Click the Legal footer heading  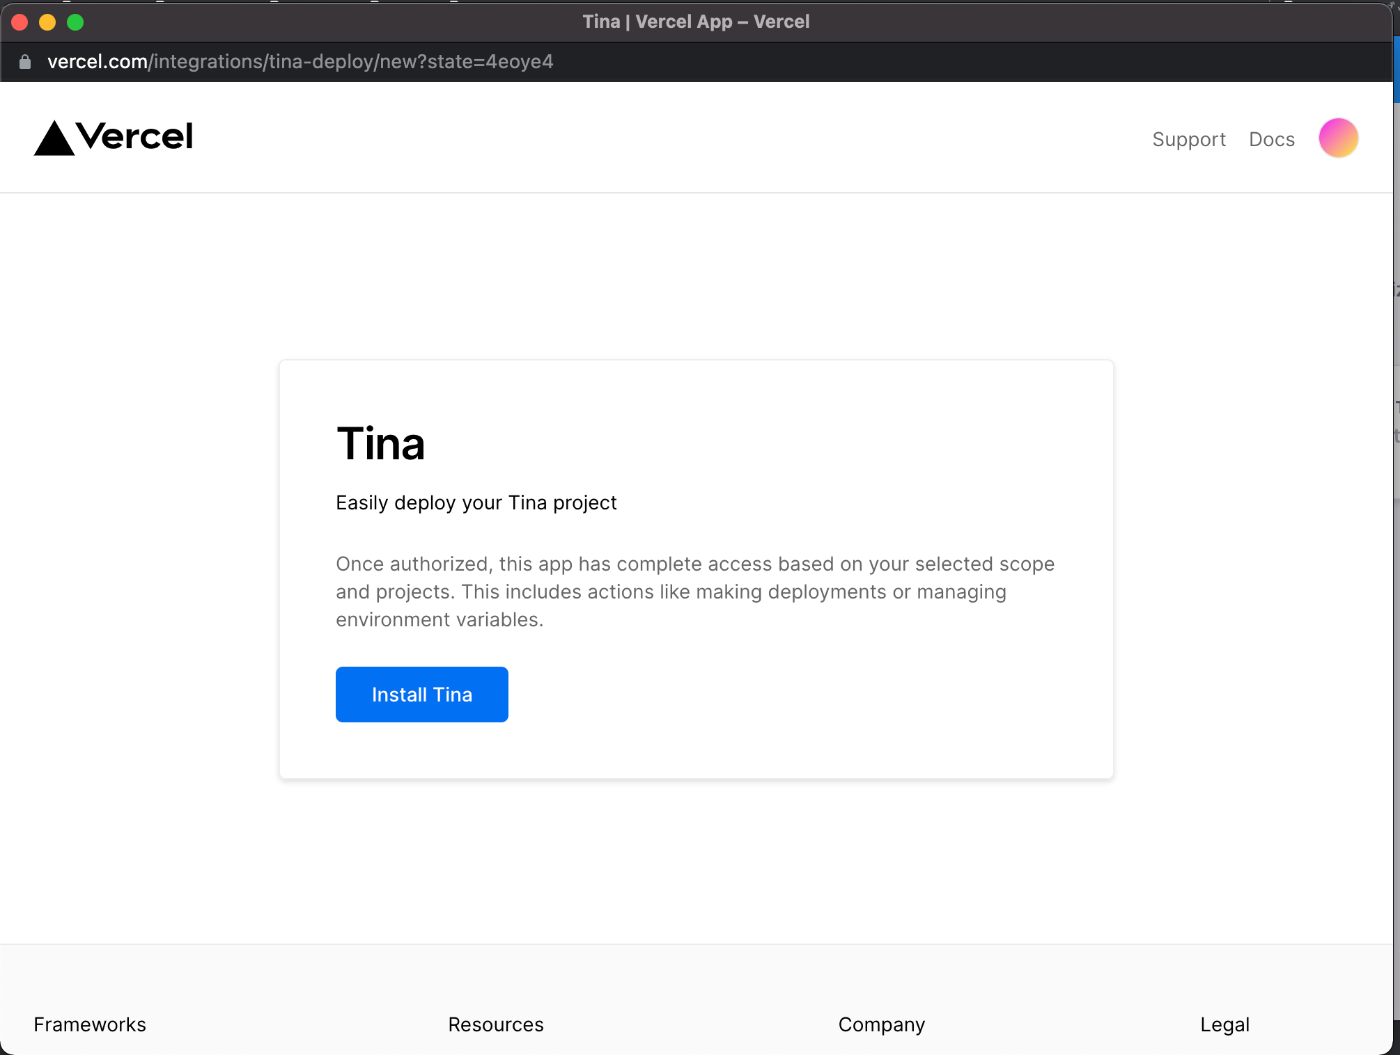(1225, 1025)
